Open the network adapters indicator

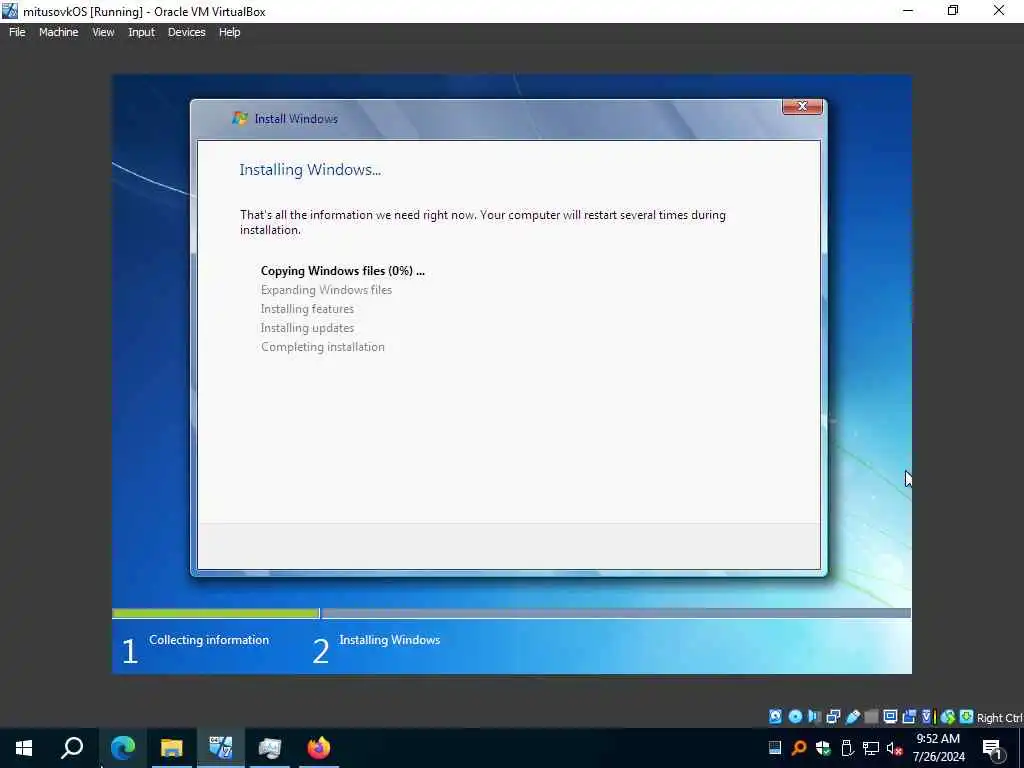pos(833,716)
